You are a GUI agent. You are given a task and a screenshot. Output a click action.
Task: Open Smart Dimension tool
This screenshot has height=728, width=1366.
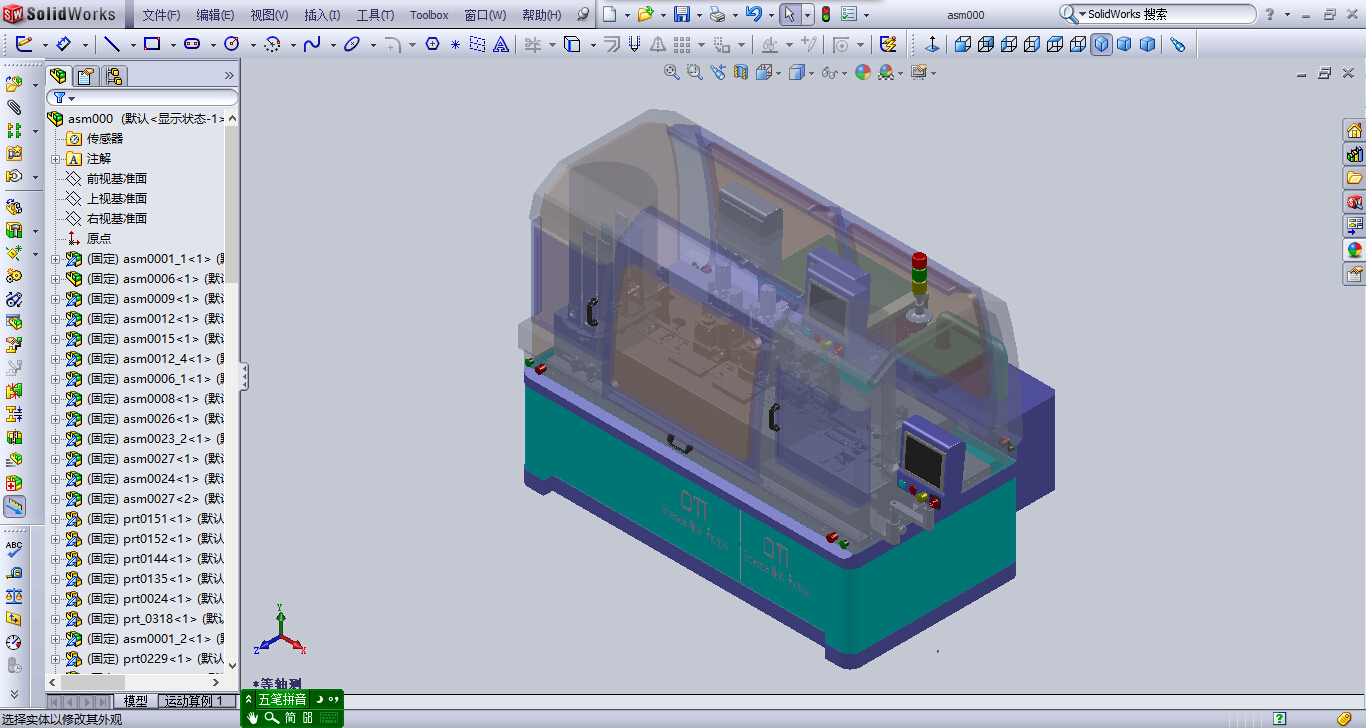64,44
